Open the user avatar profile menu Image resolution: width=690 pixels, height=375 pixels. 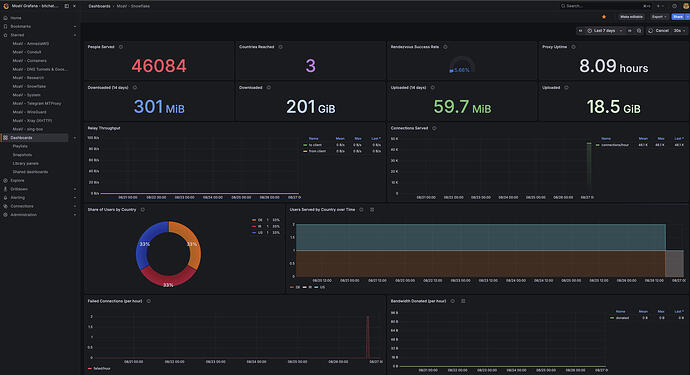click(x=686, y=6)
